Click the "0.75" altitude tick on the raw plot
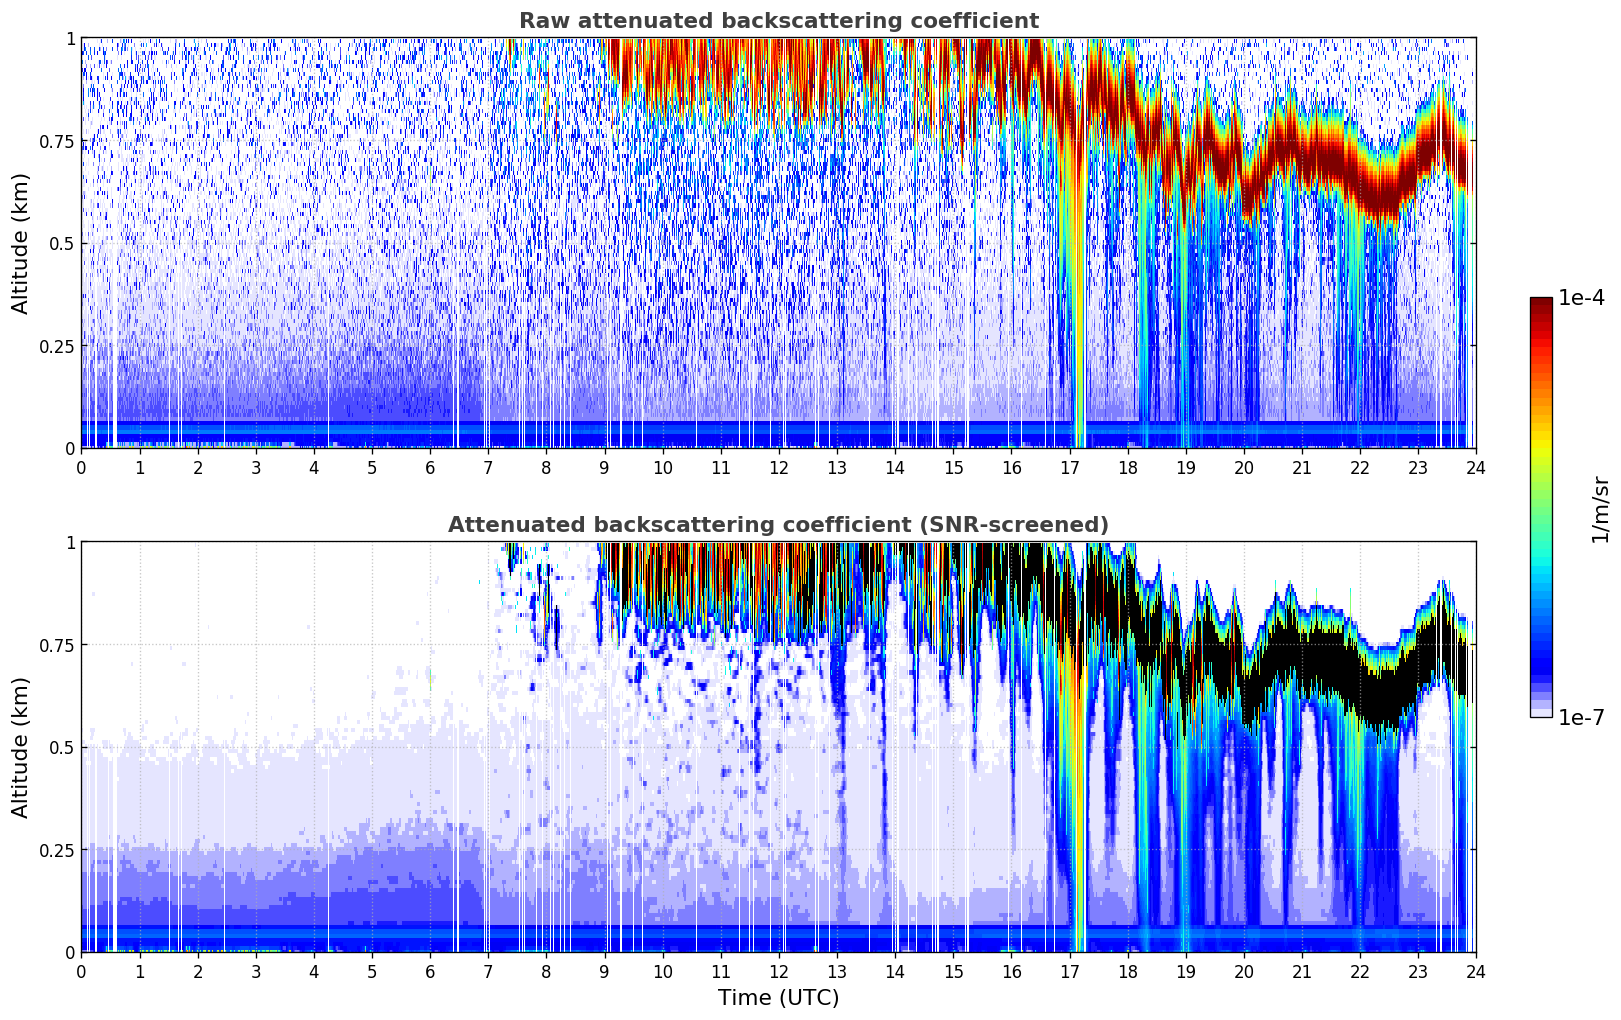This screenshot has width=1621, height=1020. point(56,141)
